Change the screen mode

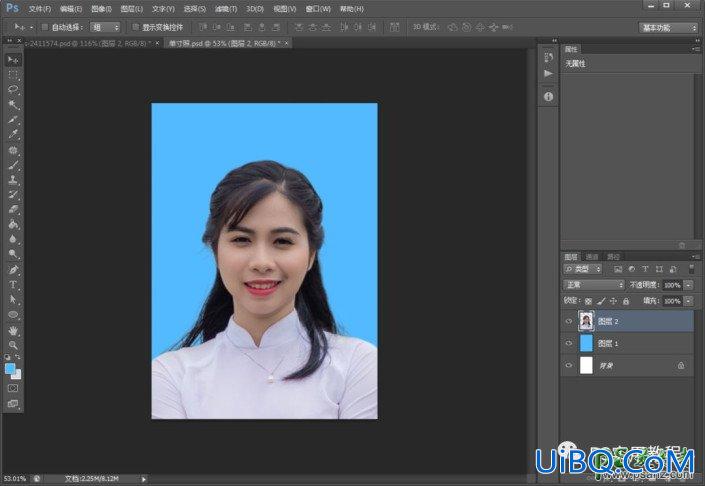coord(13,403)
